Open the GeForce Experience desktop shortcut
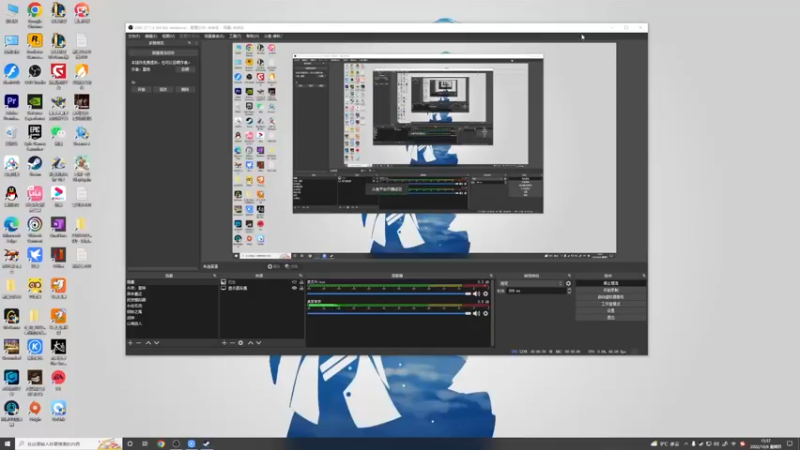The height and width of the screenshot is (450, 800). tap(35, 107)
